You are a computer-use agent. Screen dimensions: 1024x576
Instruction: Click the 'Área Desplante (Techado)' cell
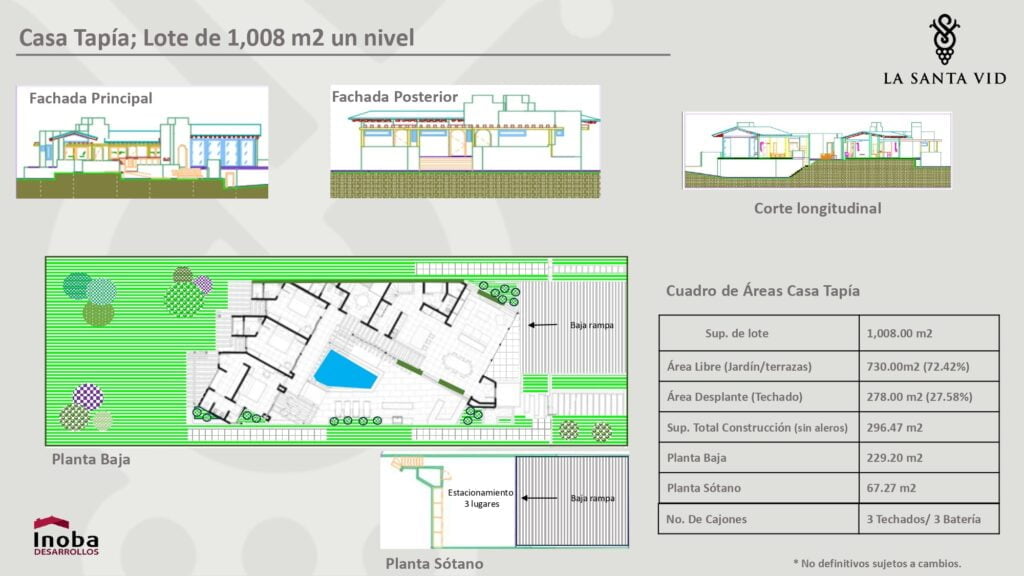point(759,396)
